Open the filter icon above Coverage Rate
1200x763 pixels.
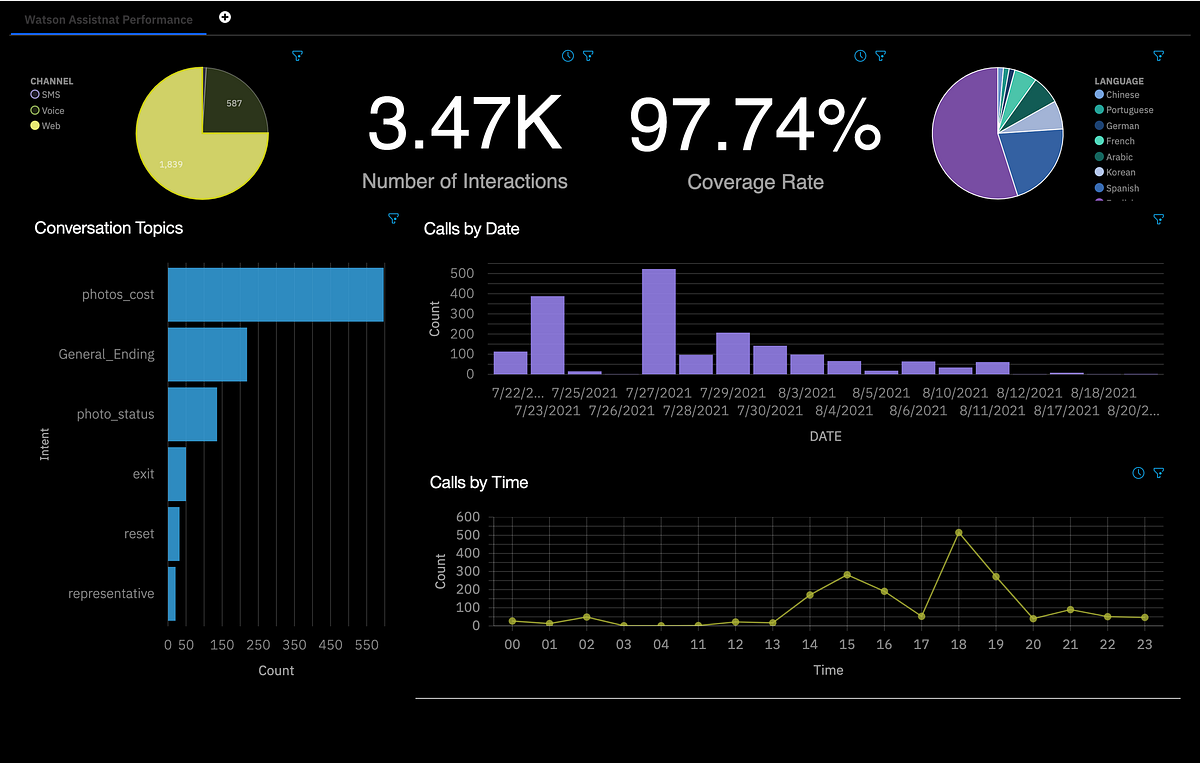(x=880, y=56)
